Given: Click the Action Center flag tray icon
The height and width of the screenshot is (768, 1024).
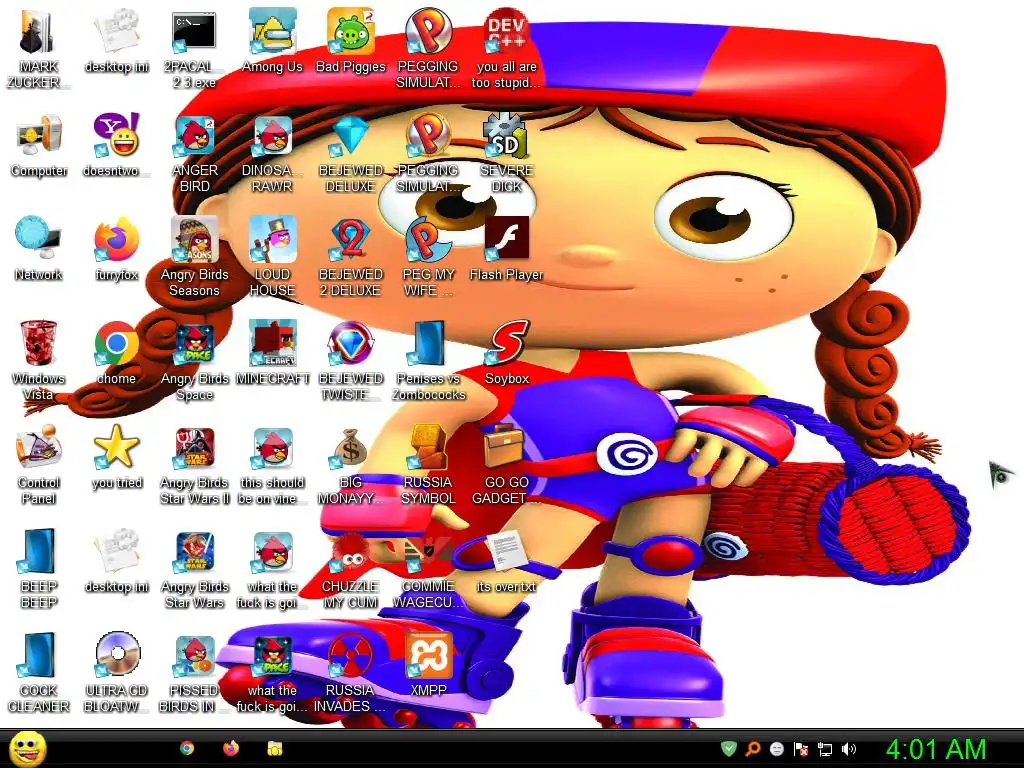Looking at the screenshot, I should pyautogui.click(x=801, y=749).
